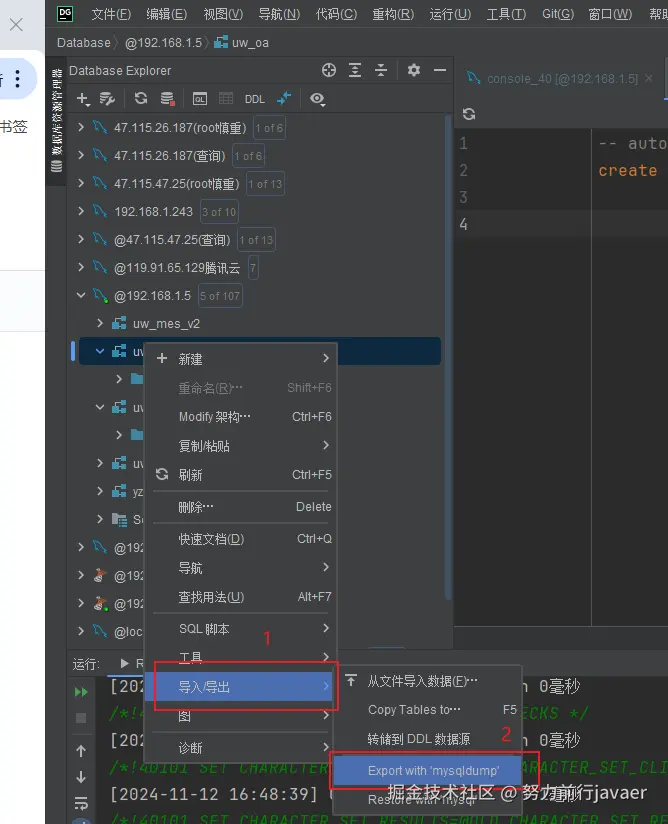This screenshot has width=668, height=824.
Task: Click the down arrow in run panel
Action: point(81,777)
